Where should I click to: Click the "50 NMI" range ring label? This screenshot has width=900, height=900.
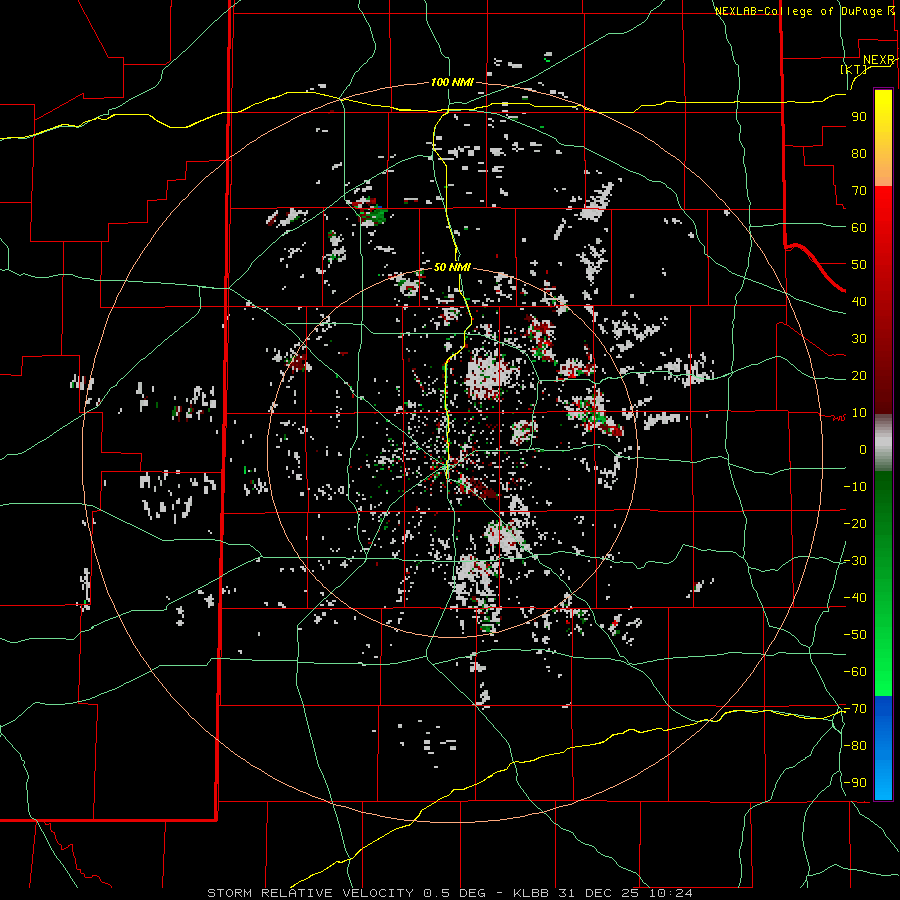452,267
